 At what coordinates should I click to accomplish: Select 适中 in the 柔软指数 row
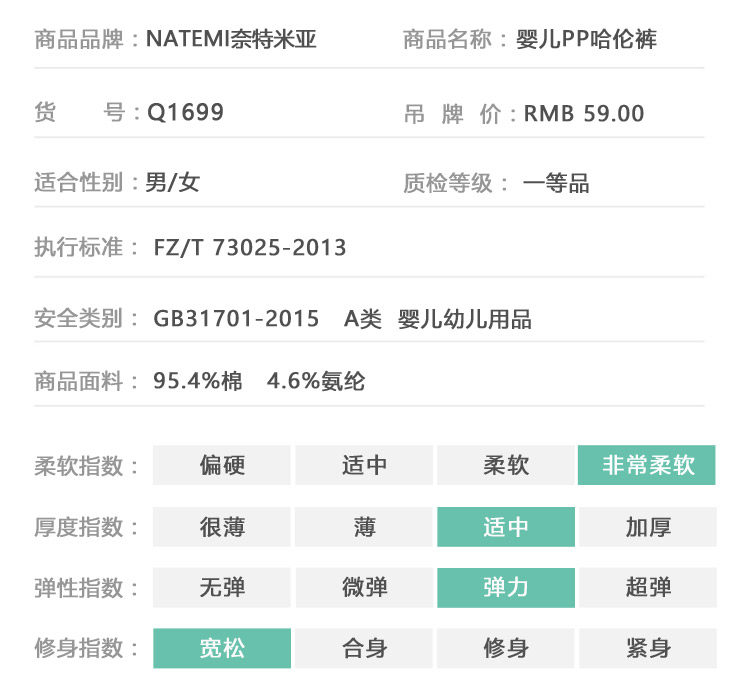click(364, 465)
